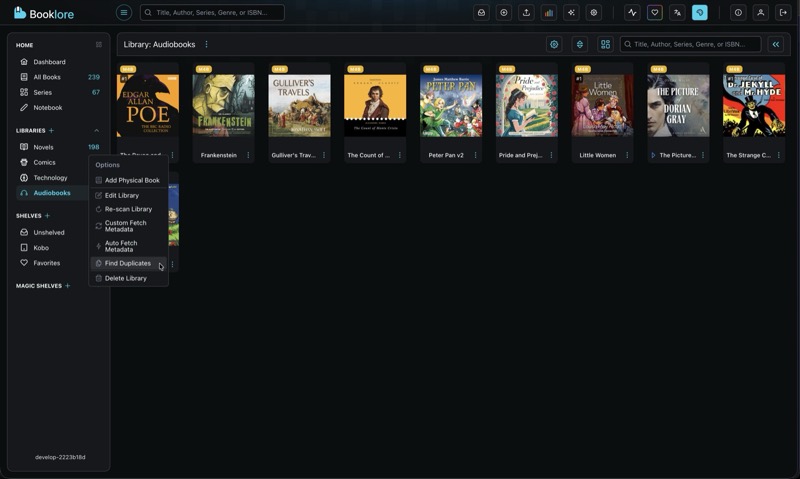This screenshot has height=479, width=800.
Task: Choose Add Physical Book from options menu
Action: (x=129, y=180)
